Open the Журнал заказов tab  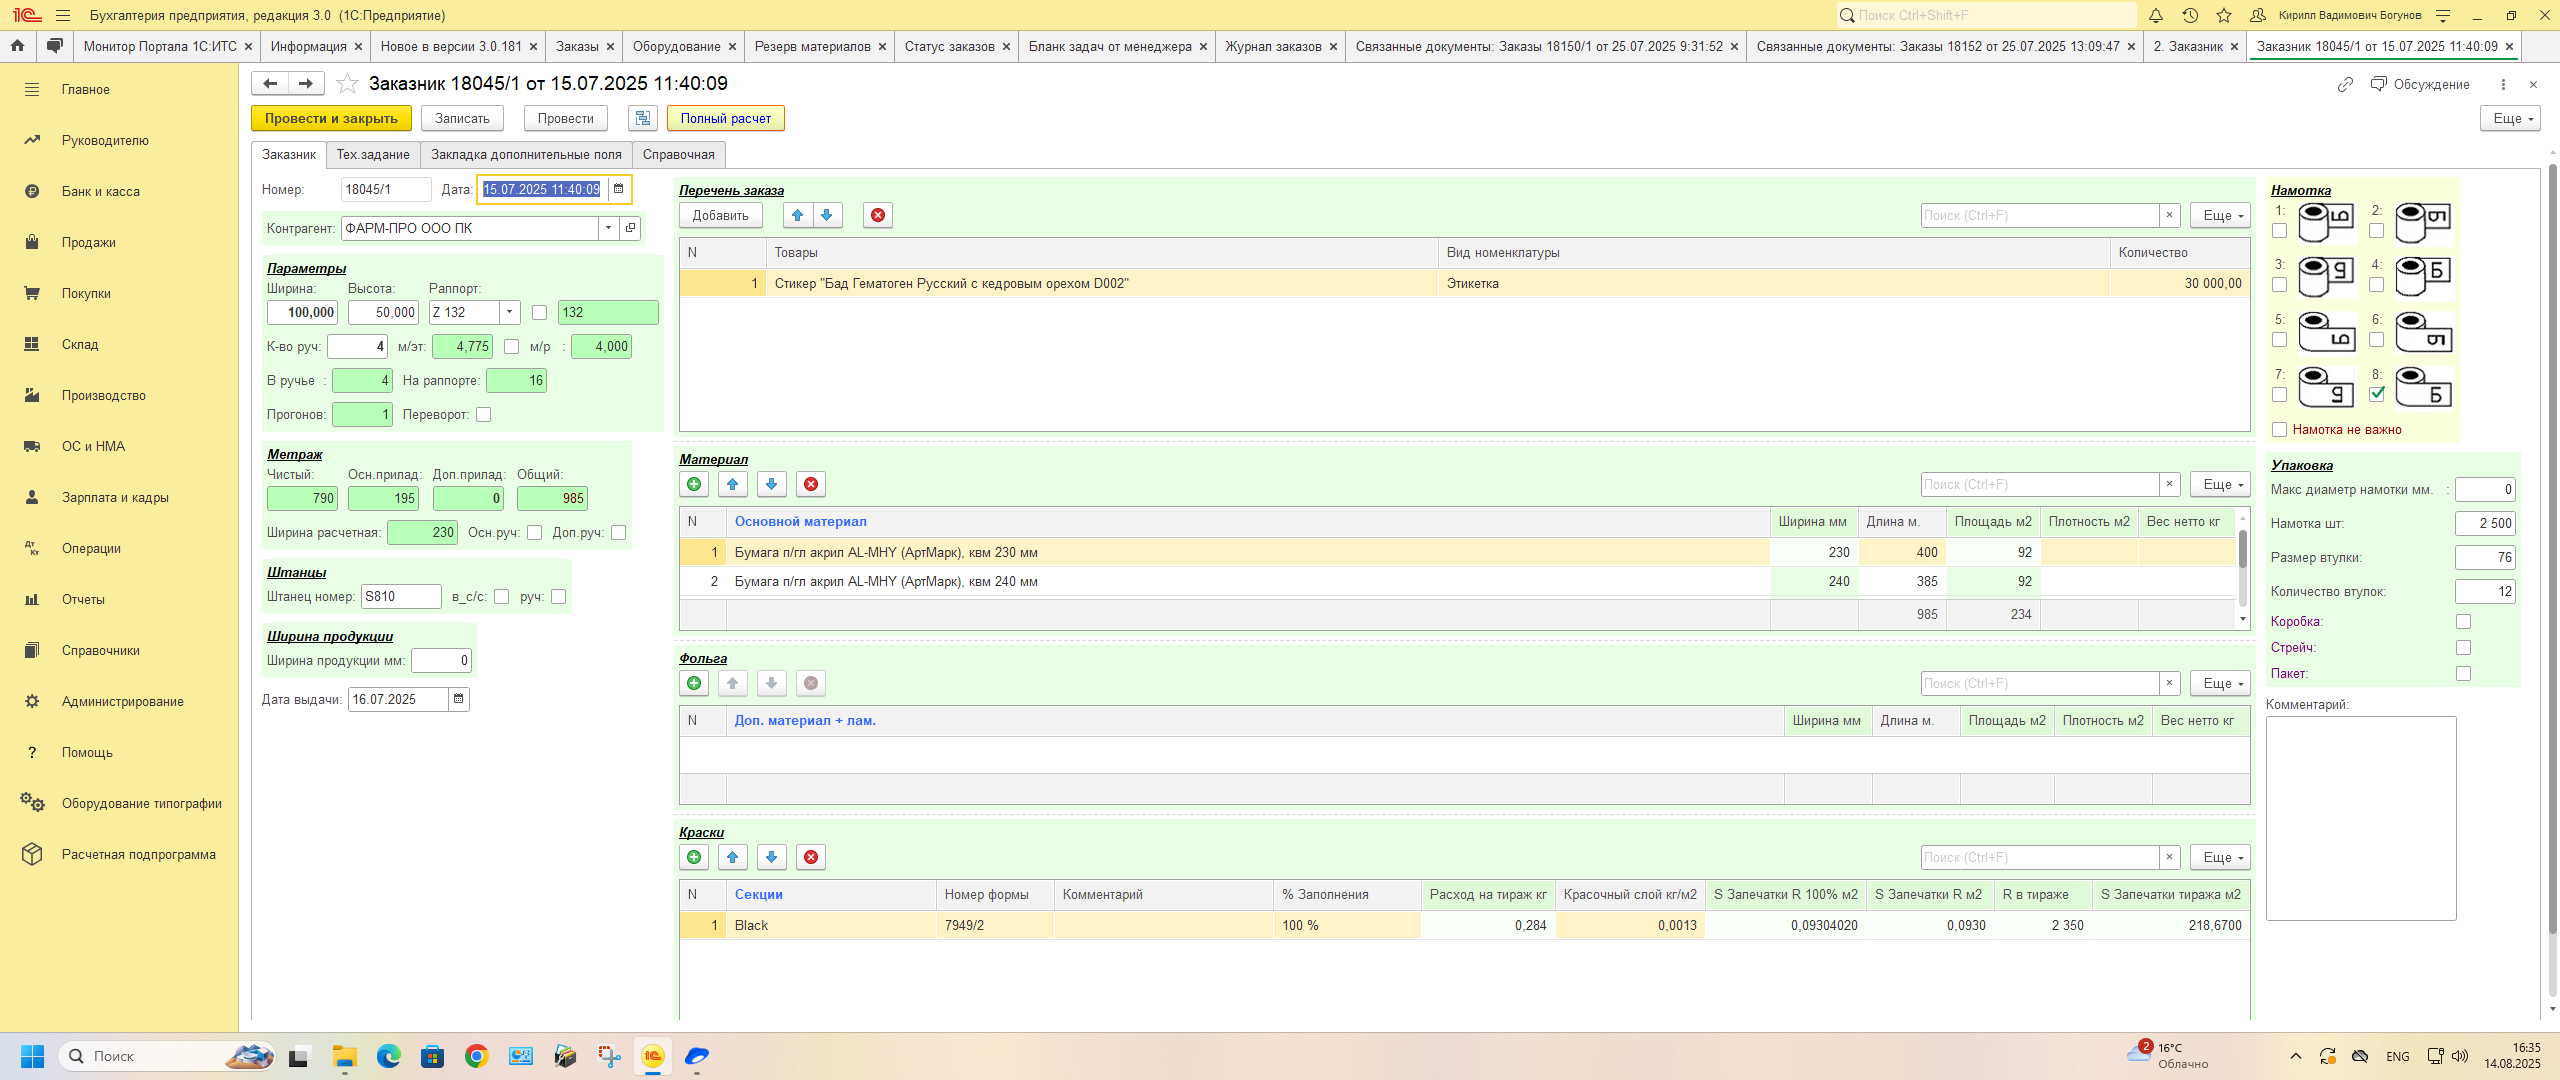tap(1272, 46)
